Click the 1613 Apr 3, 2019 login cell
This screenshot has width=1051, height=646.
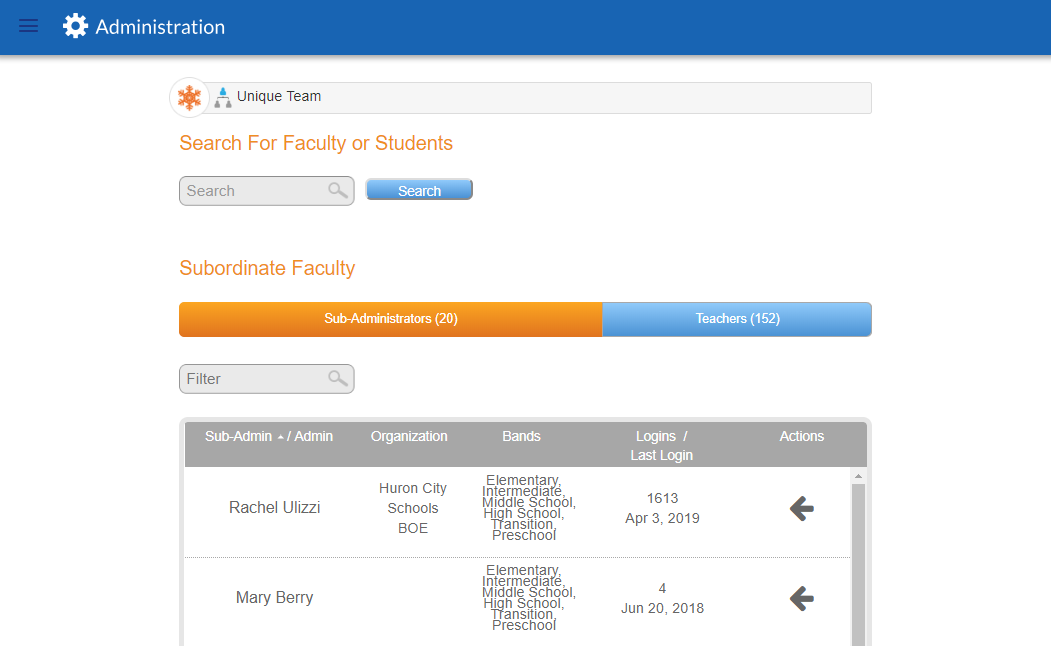pos(662,508)
